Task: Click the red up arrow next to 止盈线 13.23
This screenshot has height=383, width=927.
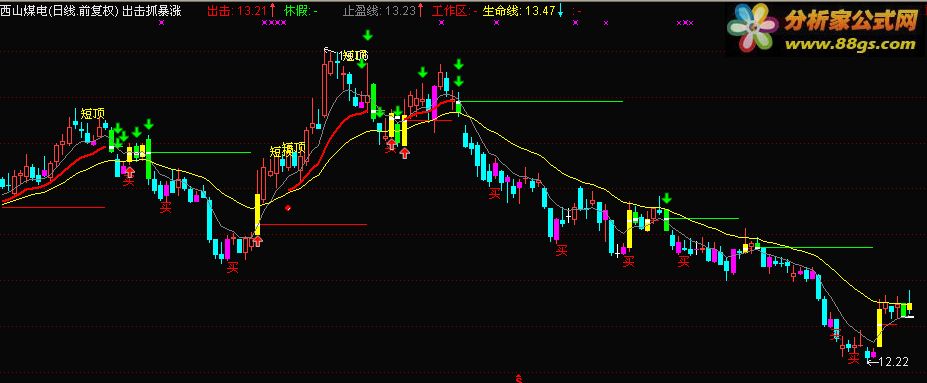Action: click(420, 9)
